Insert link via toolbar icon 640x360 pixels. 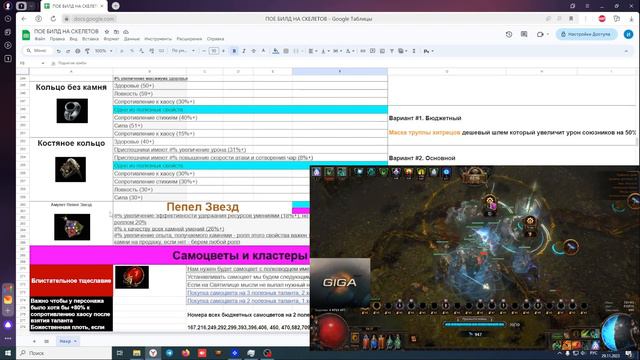point(362,51)
